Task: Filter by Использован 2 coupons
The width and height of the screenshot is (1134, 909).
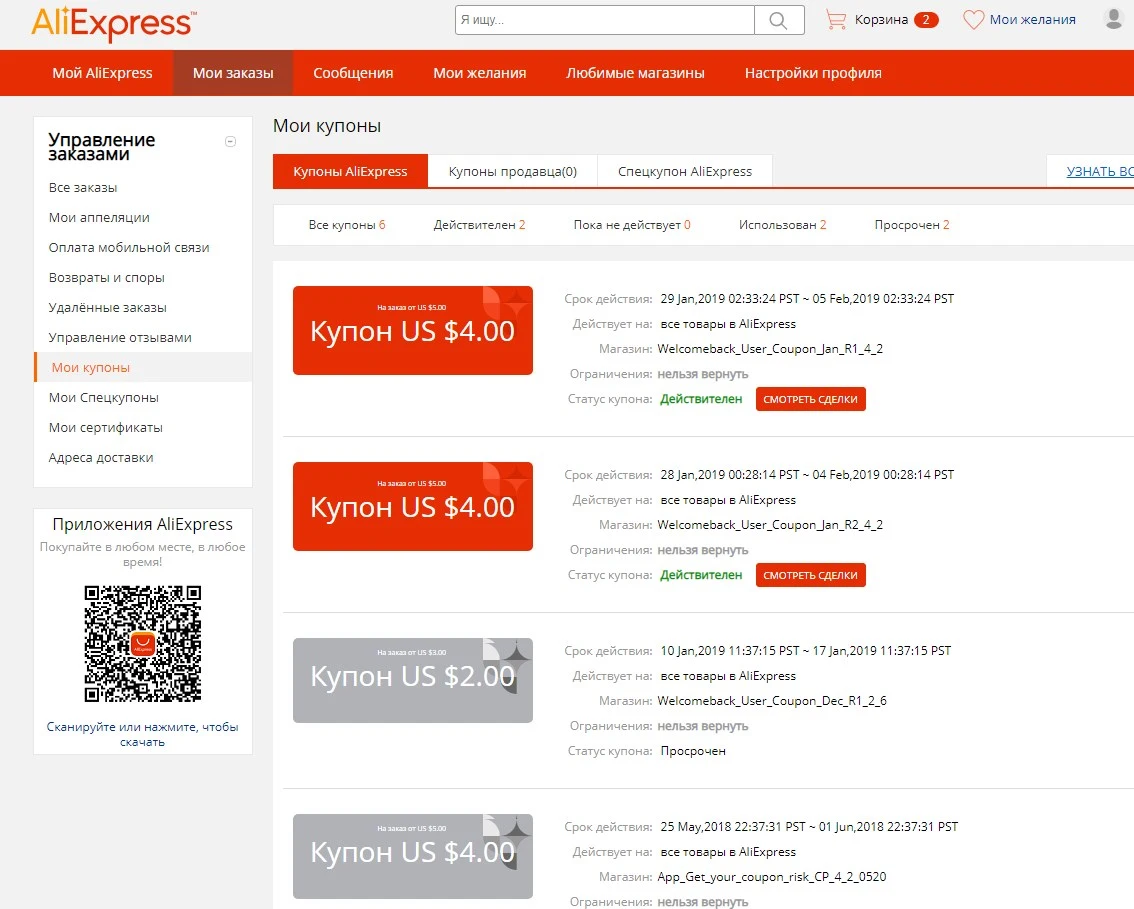Action: coord(783,225)
